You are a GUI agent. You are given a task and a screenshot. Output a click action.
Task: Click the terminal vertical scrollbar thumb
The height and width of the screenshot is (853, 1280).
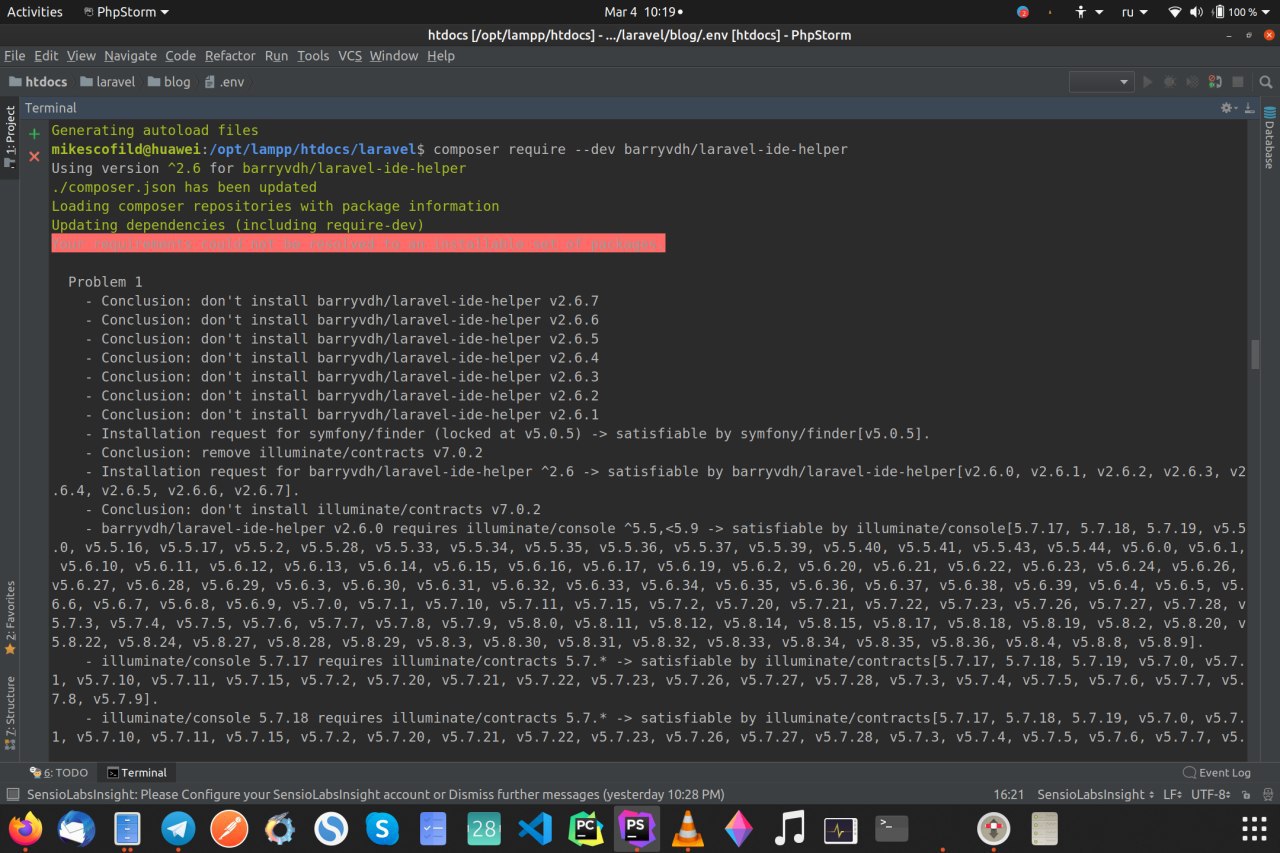1255,354
